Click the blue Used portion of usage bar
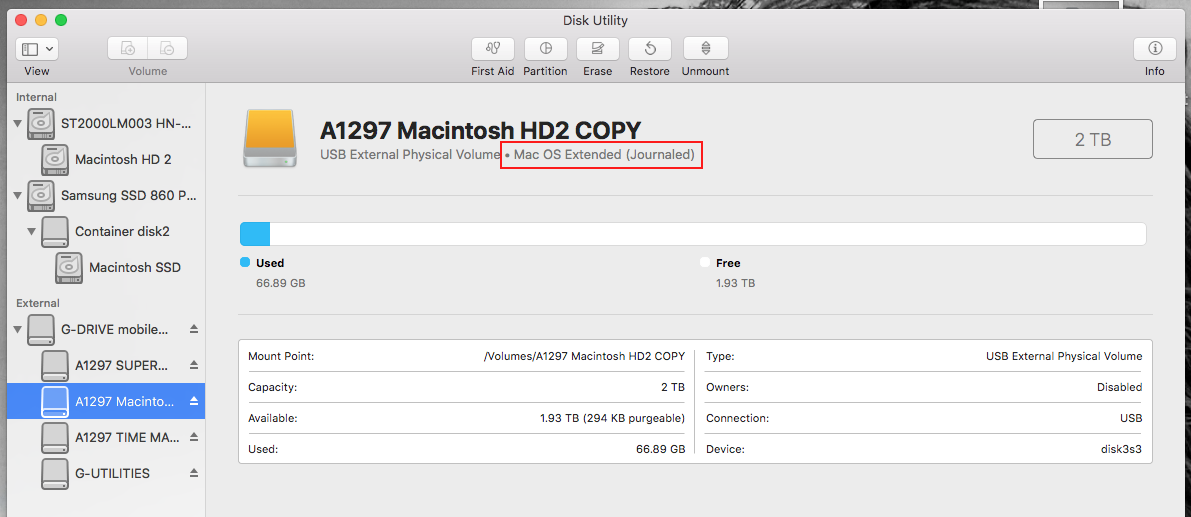This screenshot has height=517, width=1191. 254,234
